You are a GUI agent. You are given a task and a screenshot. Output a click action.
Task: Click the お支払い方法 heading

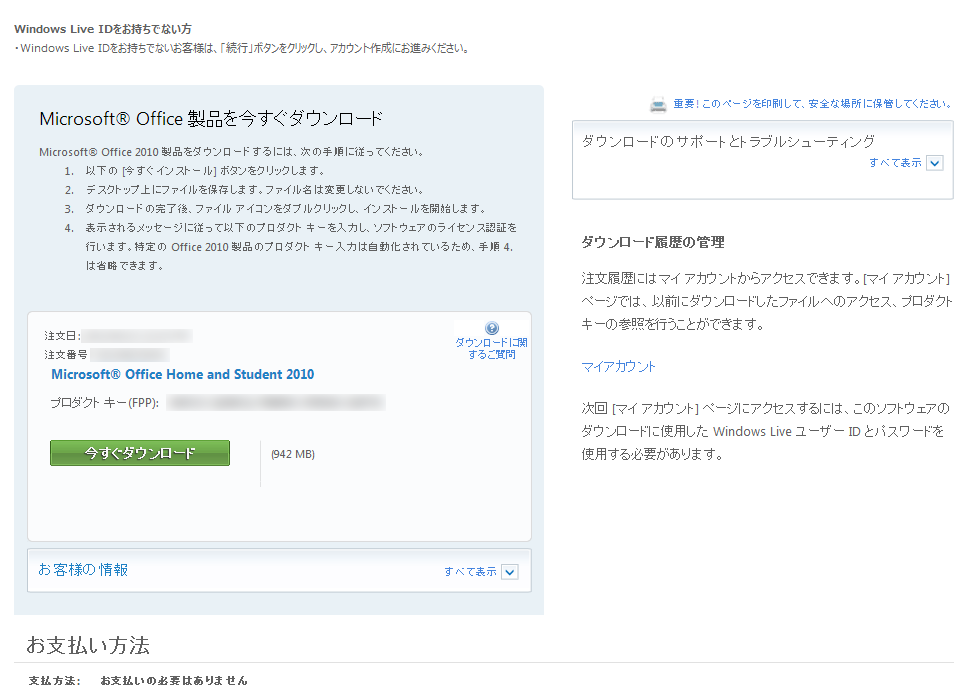click(x=88, y=645)
